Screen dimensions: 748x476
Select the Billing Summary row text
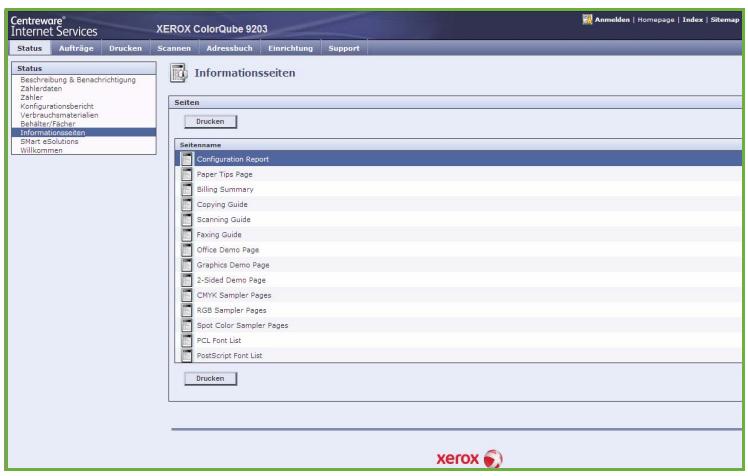point(225,189)
